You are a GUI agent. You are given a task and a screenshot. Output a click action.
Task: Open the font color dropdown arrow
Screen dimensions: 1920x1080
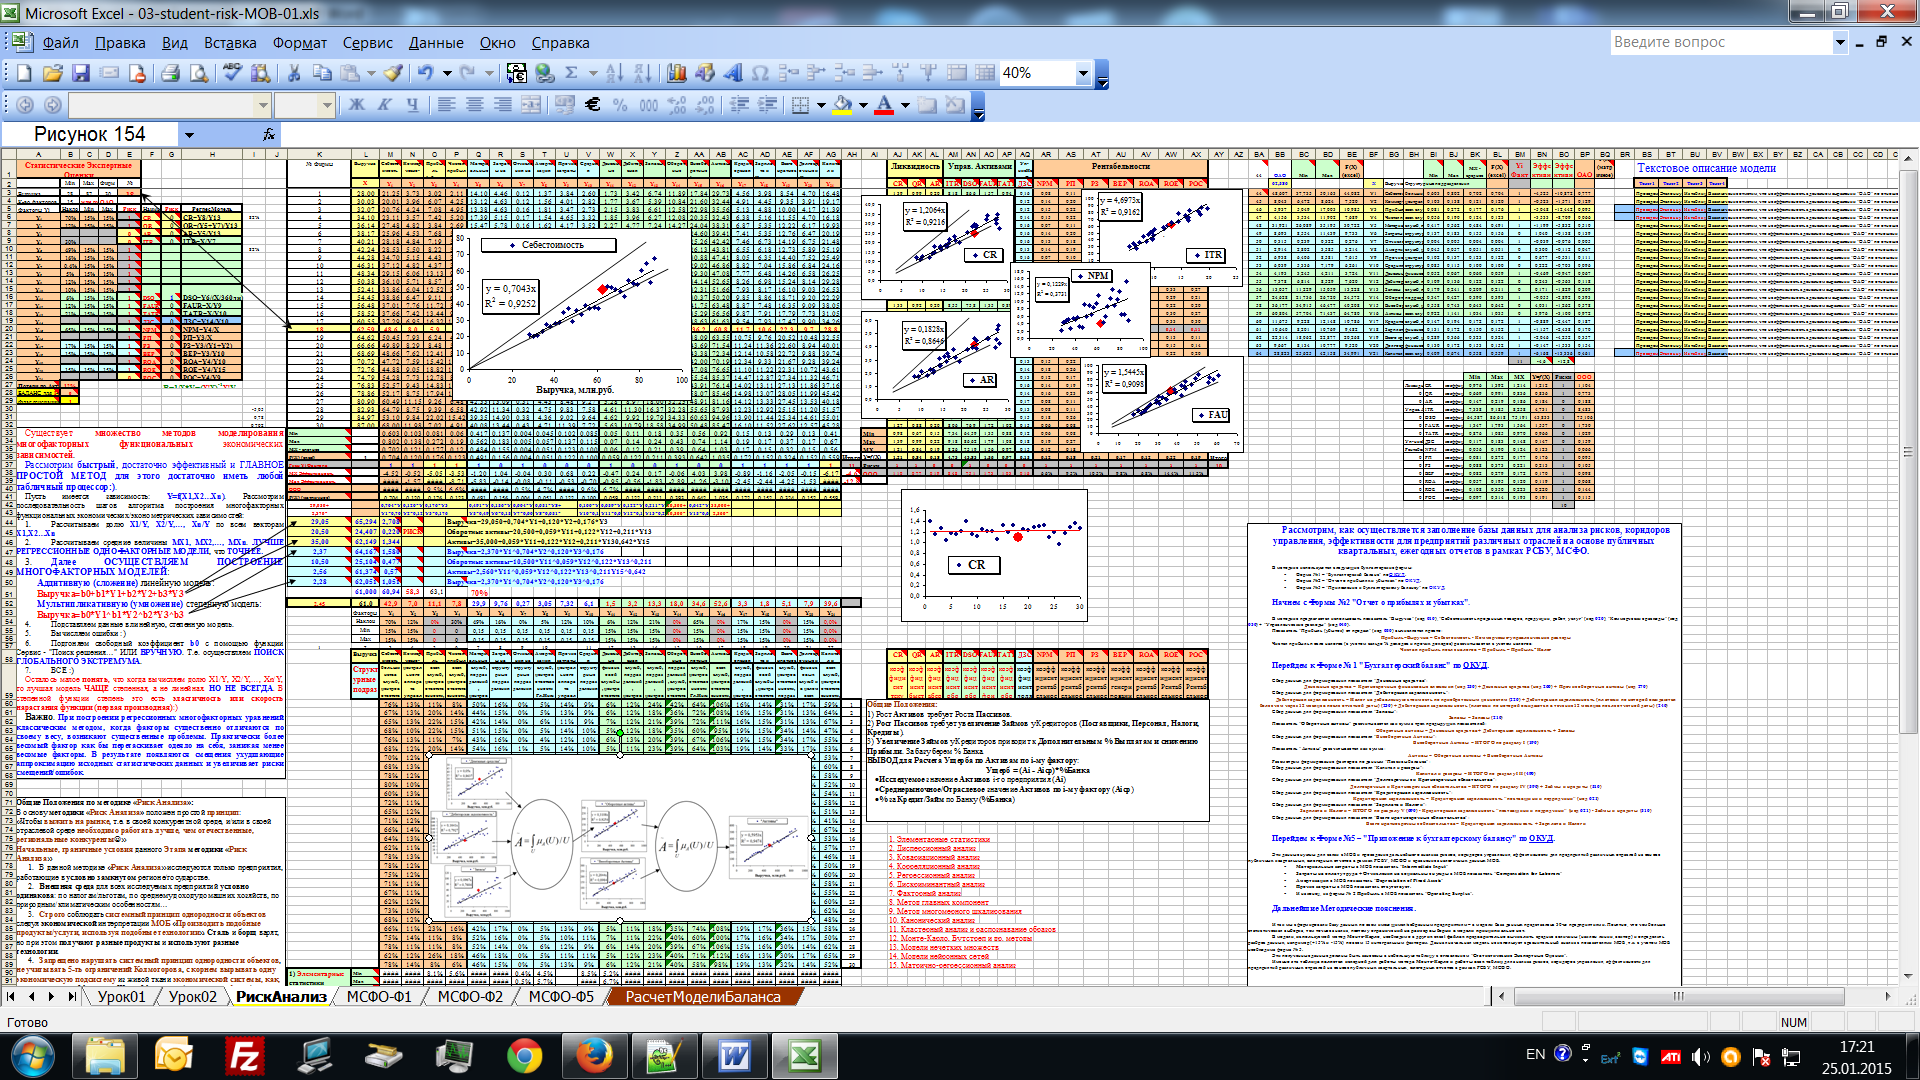pos(906,104)
